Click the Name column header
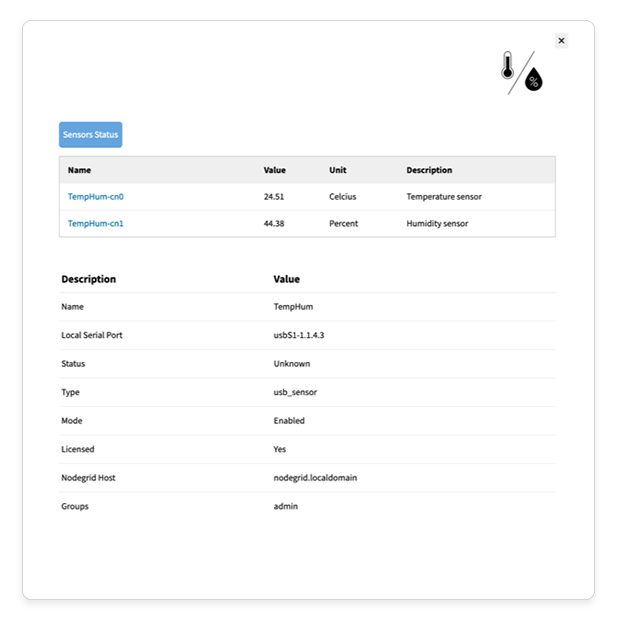Image resolution: width=622 pixels, height=628 pixels. (x=79, y=170)
